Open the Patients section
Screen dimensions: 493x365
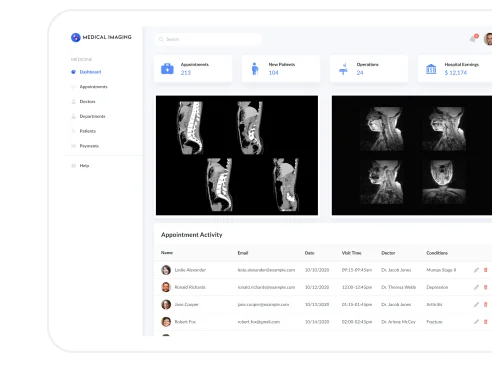click(88, 131)
